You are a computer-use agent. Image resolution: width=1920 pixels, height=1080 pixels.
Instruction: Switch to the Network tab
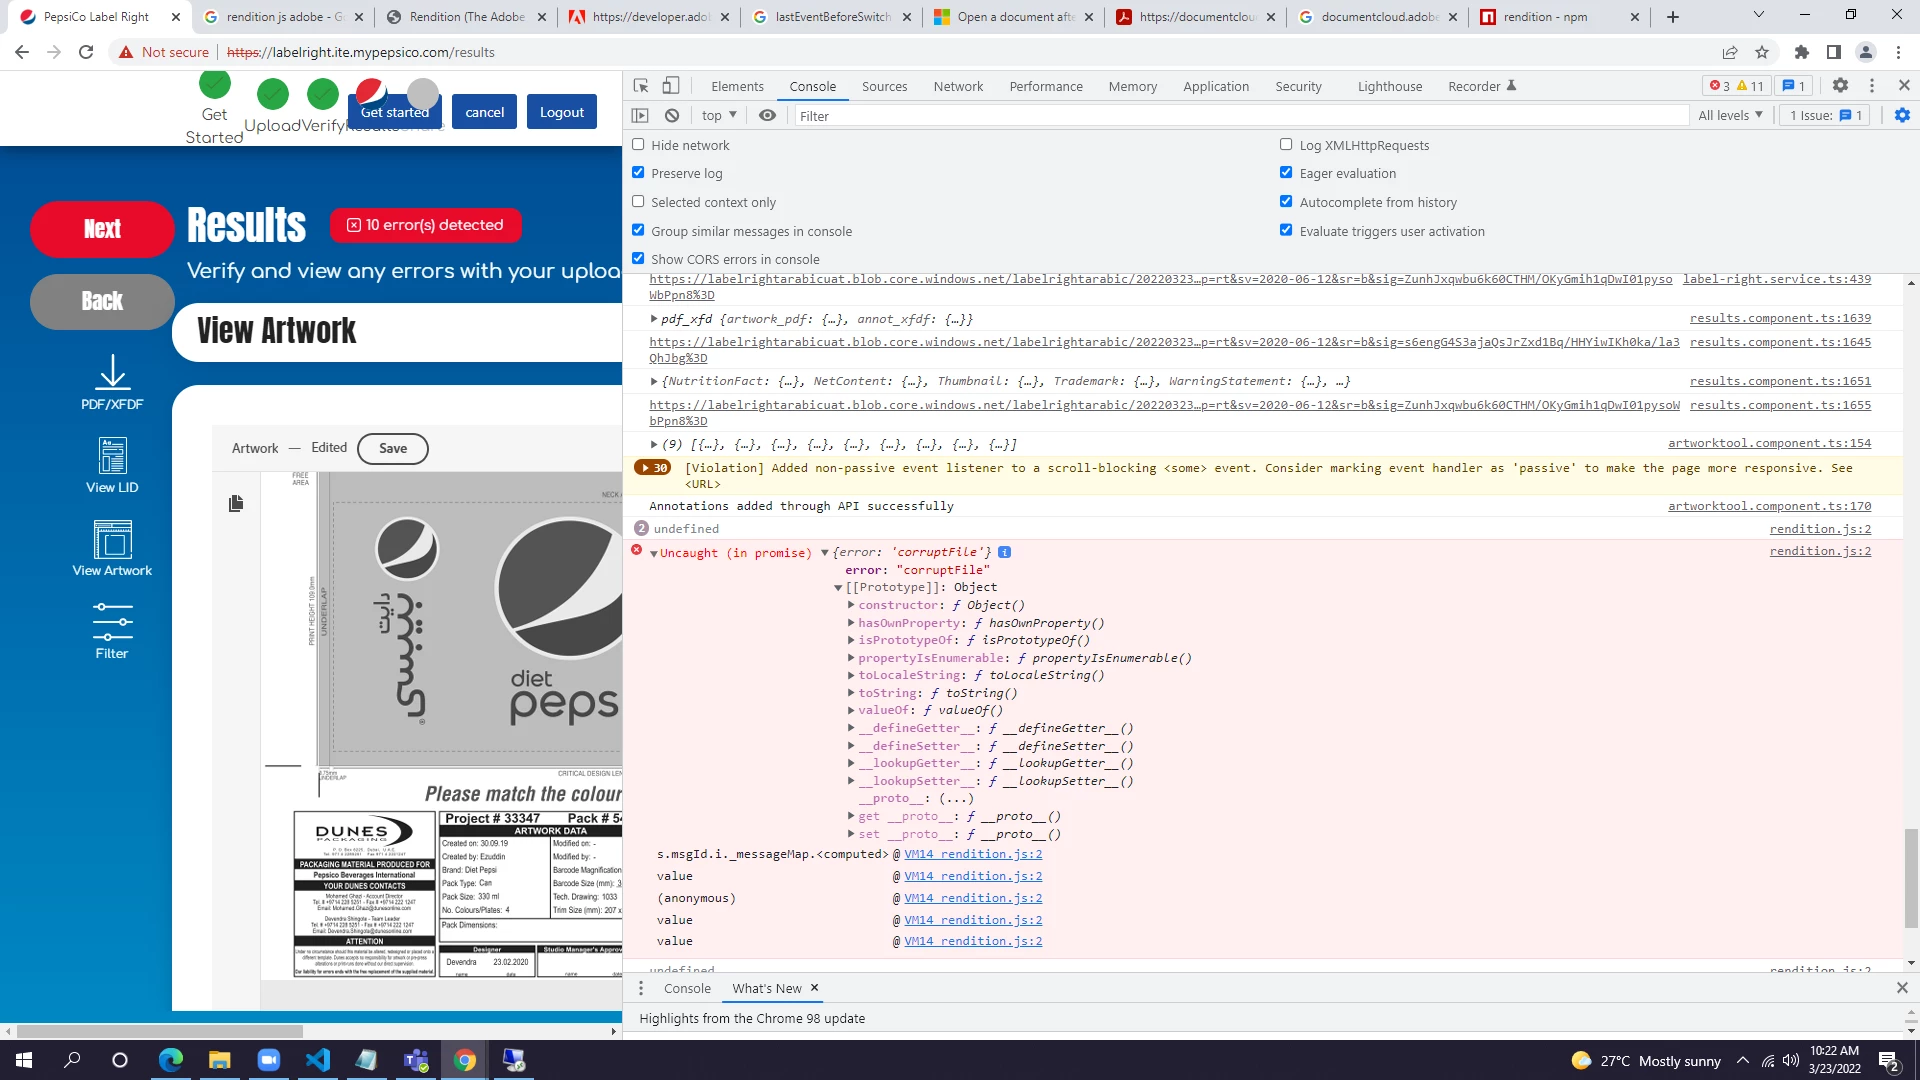pyautogui.click(x=958, y=87)
